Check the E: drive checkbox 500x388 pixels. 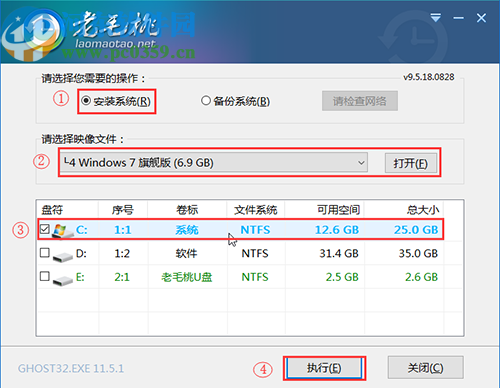45,276
